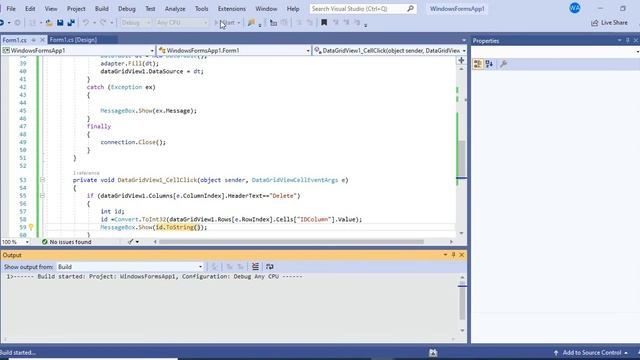The width and height of the screenshot is (640, 360).
Task: Switch to Form1.cs [Design] tab
Action: (73, 40)
